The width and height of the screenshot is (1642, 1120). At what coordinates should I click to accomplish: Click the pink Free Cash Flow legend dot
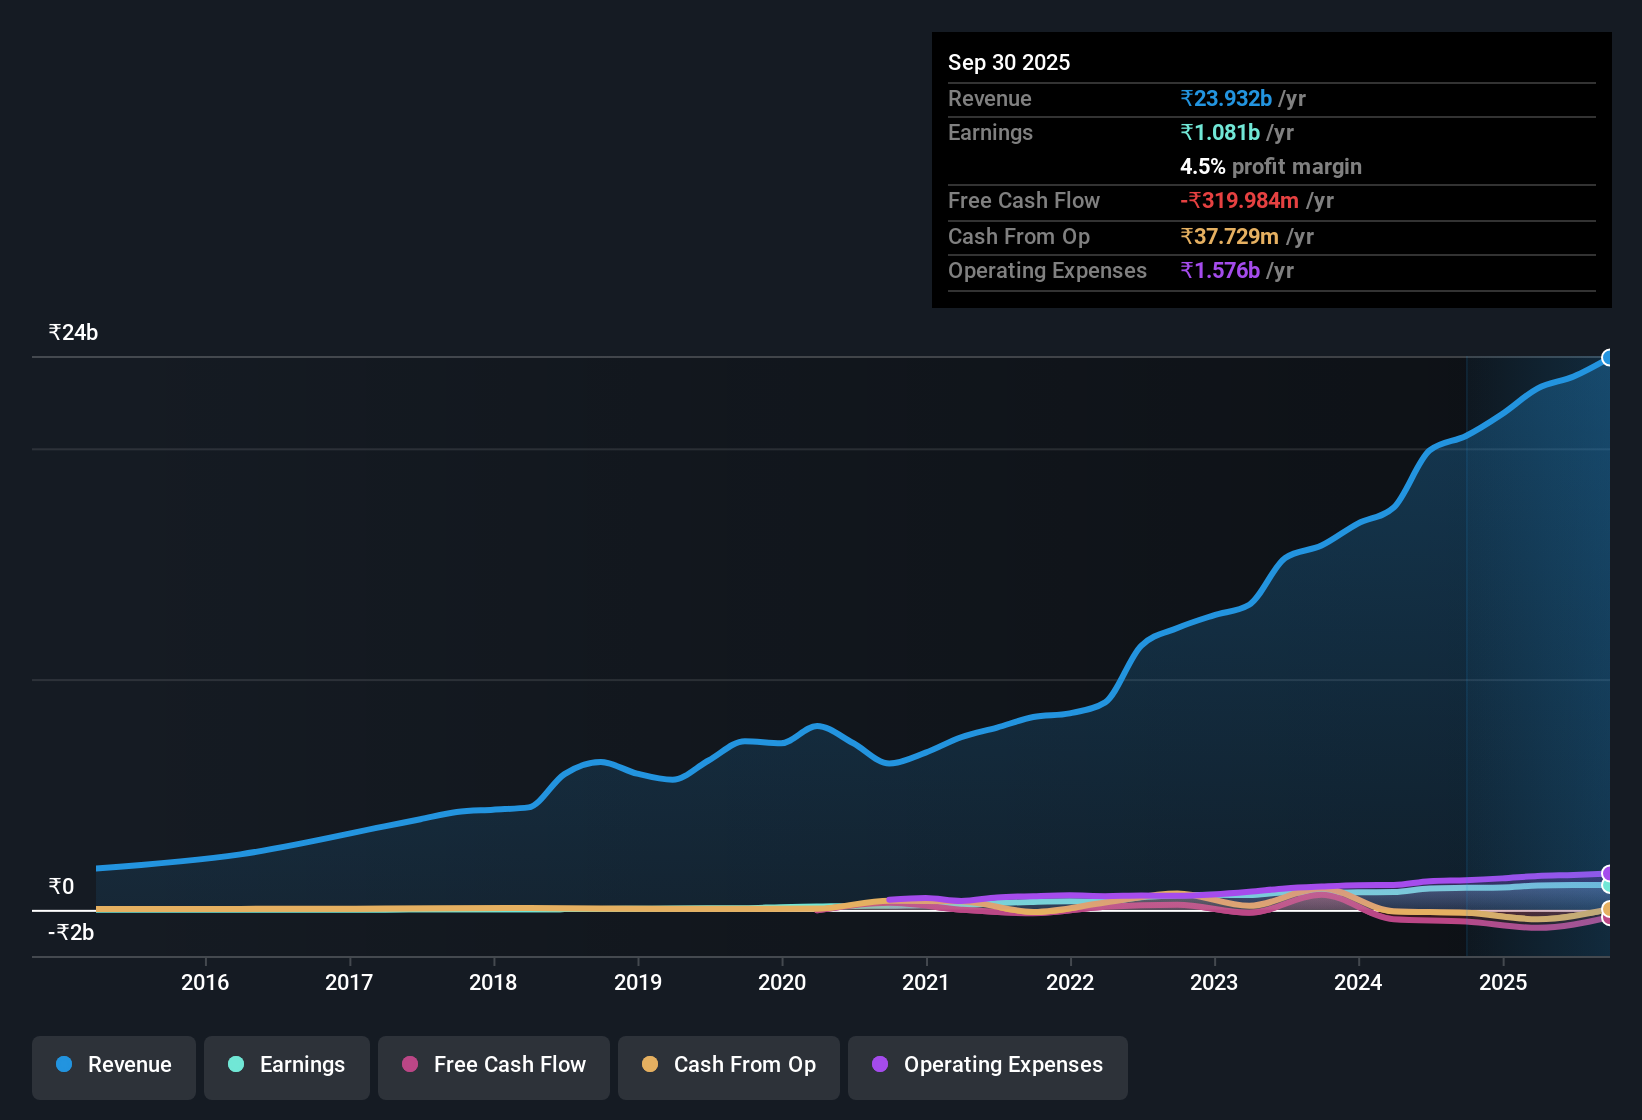[408, 1065]
